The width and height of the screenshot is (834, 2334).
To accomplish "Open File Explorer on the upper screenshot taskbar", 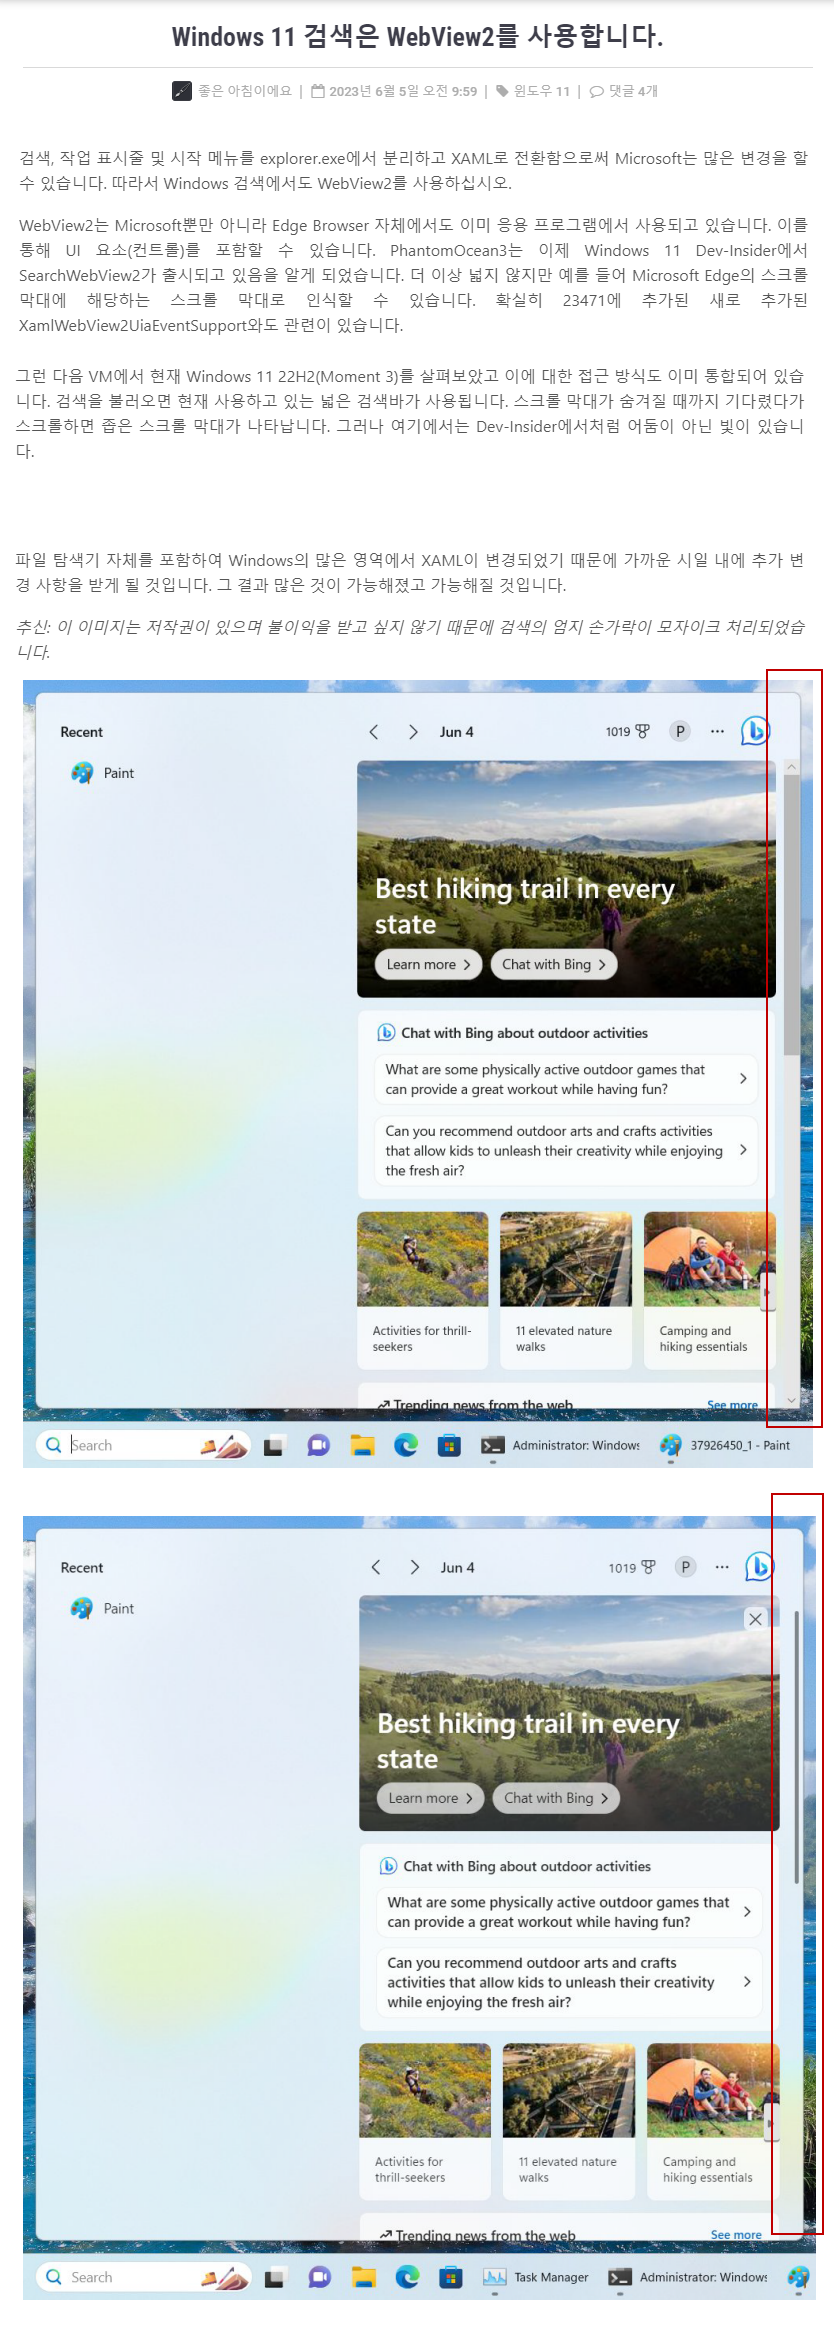I will [362, 1445].
